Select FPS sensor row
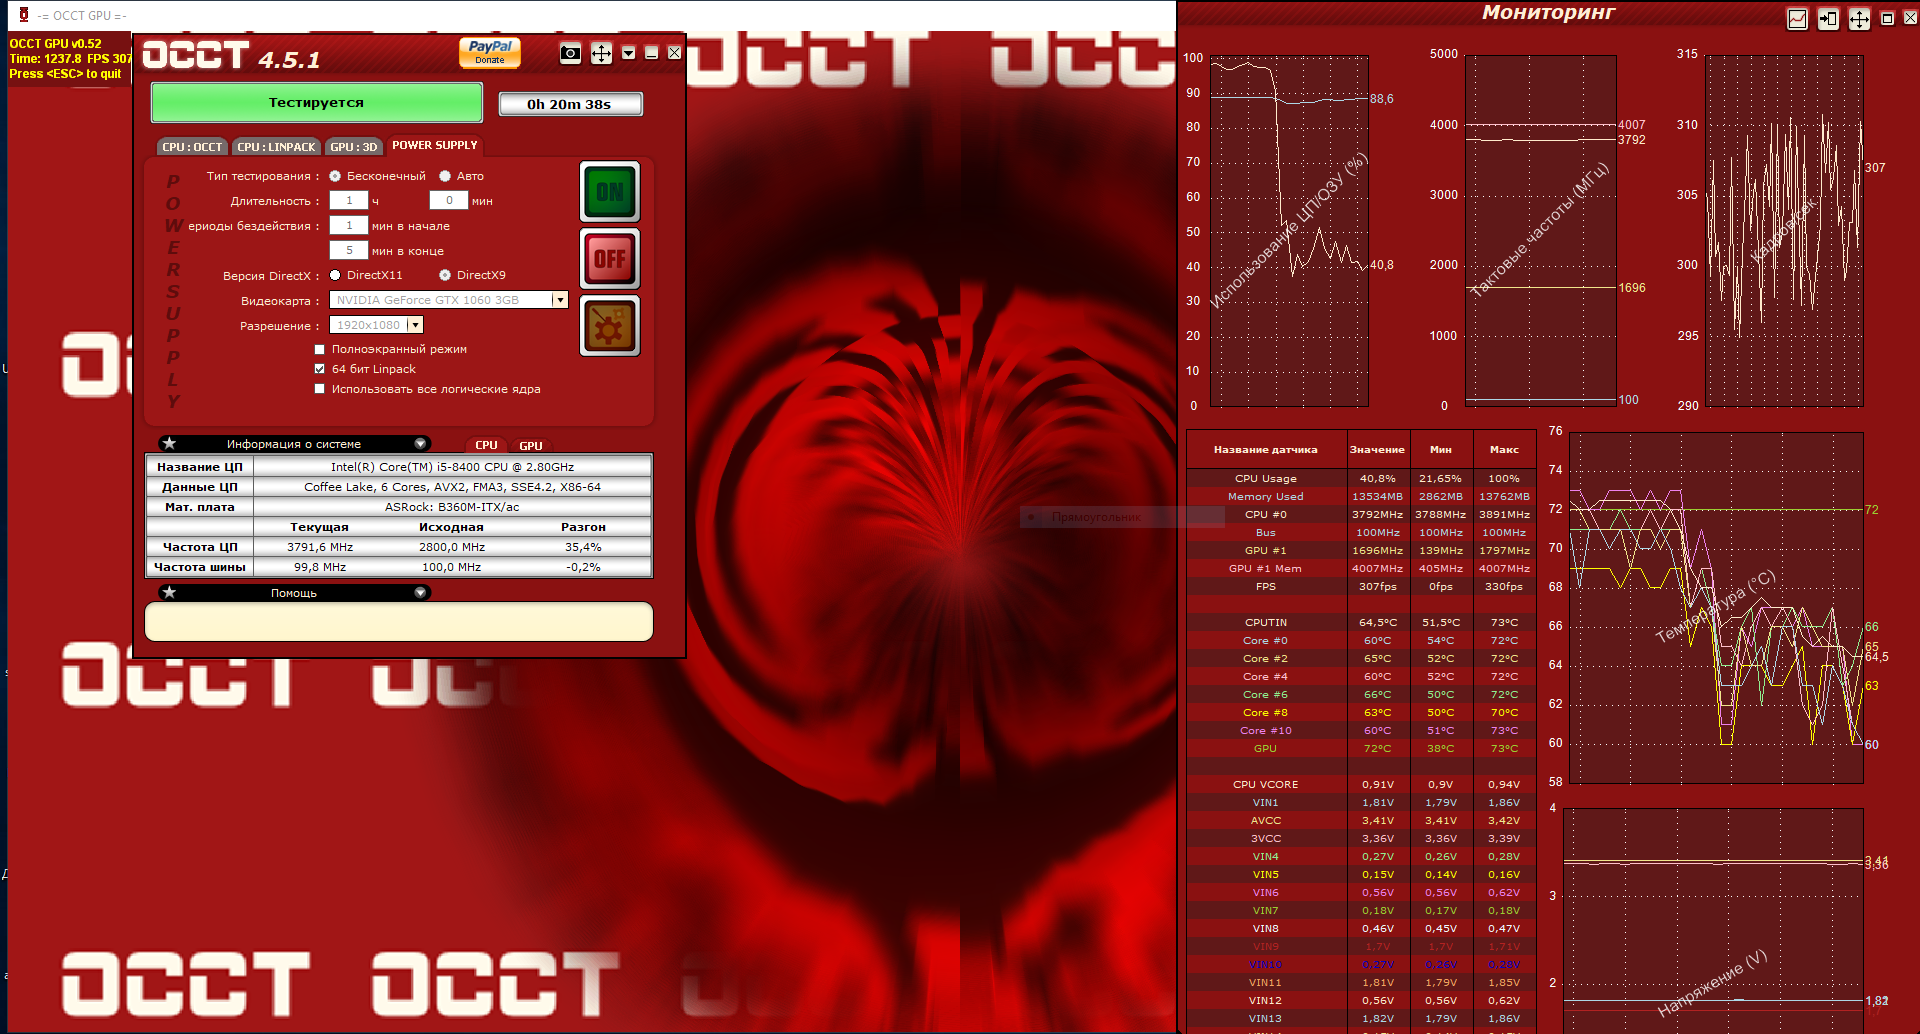This screenshot has width=1920, height=1034. point(1361,586)
